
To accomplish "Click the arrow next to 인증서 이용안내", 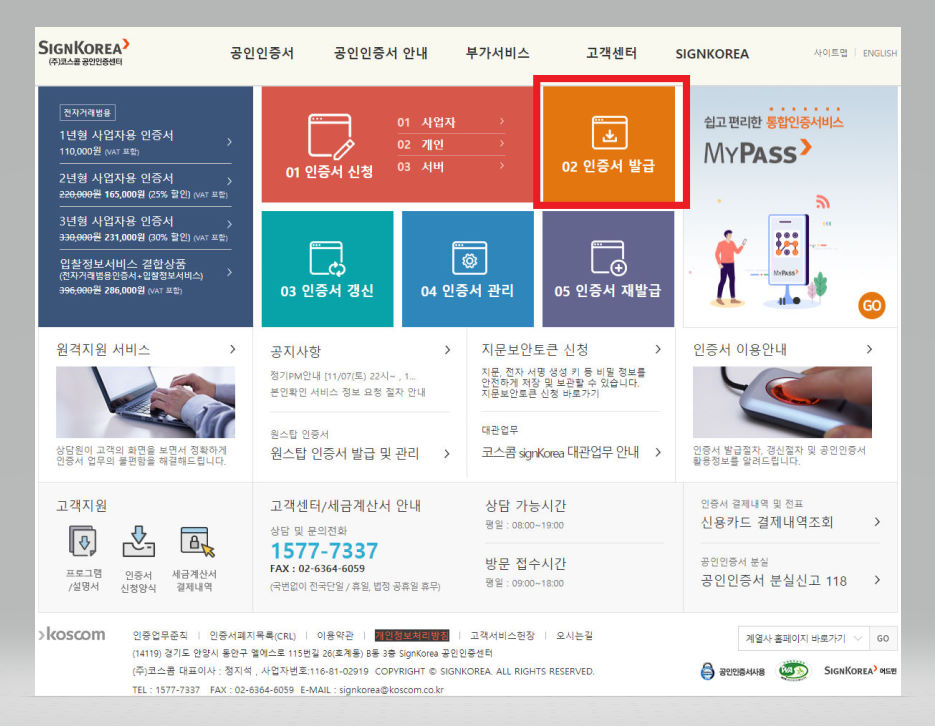I will (x=869, y=349).
